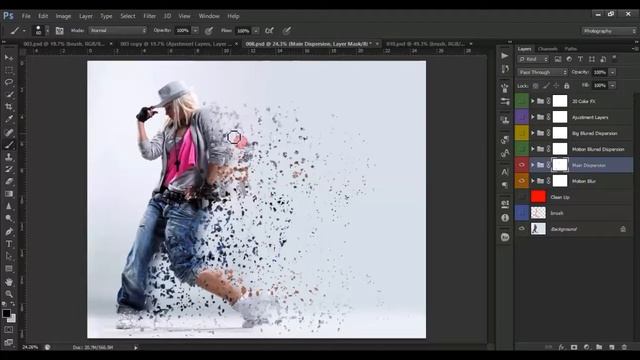The width and height of the screenshot is (640, 360).
Task: Click the foreground color swatch
Action: point(6,313)
